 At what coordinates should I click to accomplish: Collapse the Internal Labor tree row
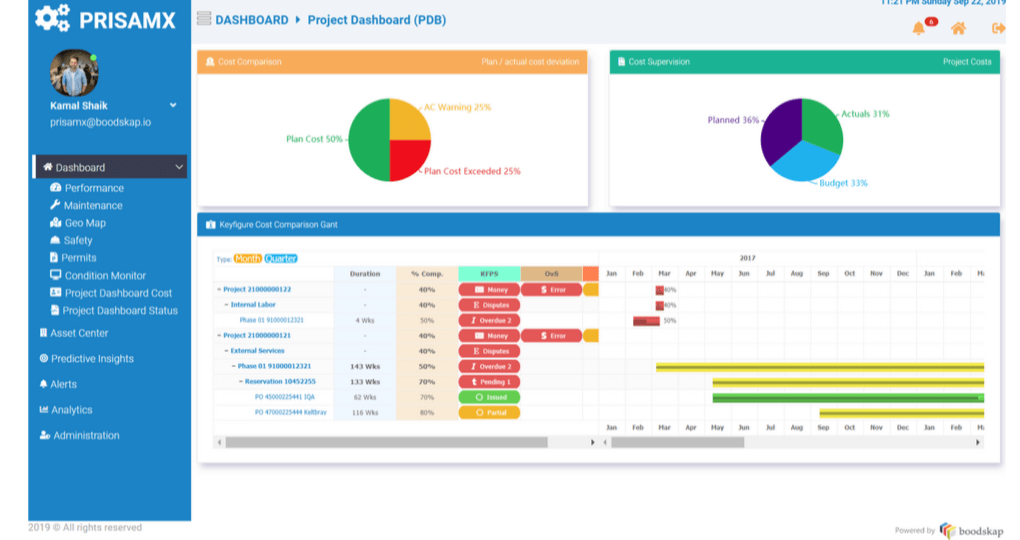[x=226, y=304]
